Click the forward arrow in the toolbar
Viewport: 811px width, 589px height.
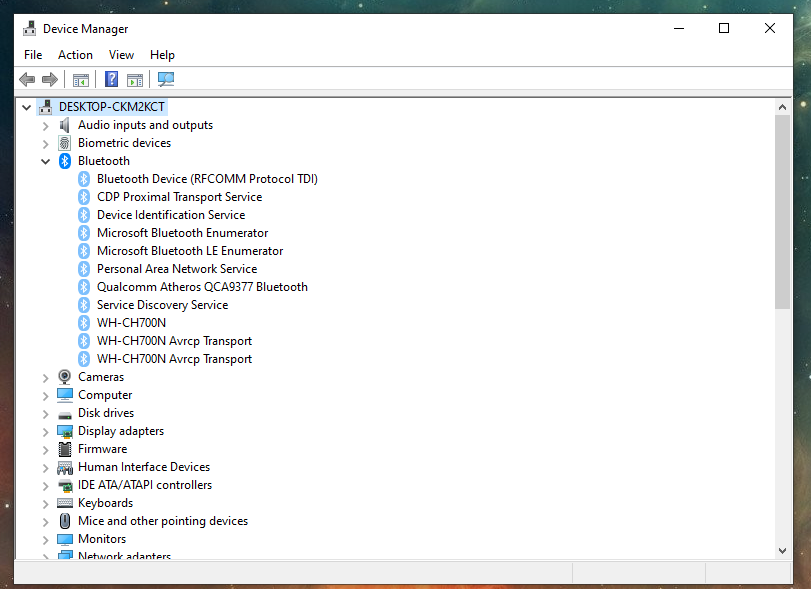point(50,80)
